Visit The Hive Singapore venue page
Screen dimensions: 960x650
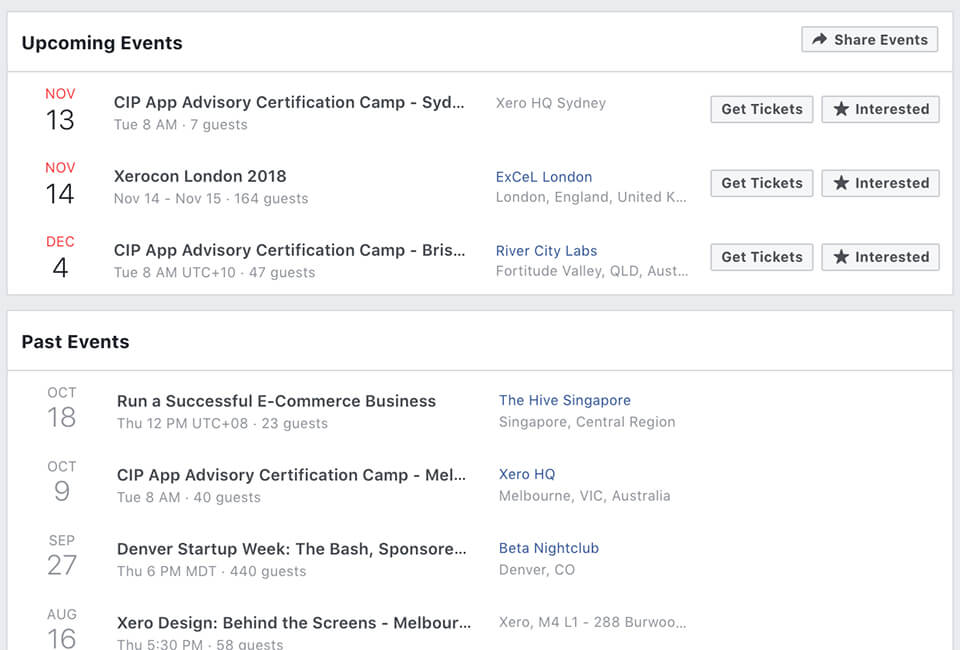(564, 400)
